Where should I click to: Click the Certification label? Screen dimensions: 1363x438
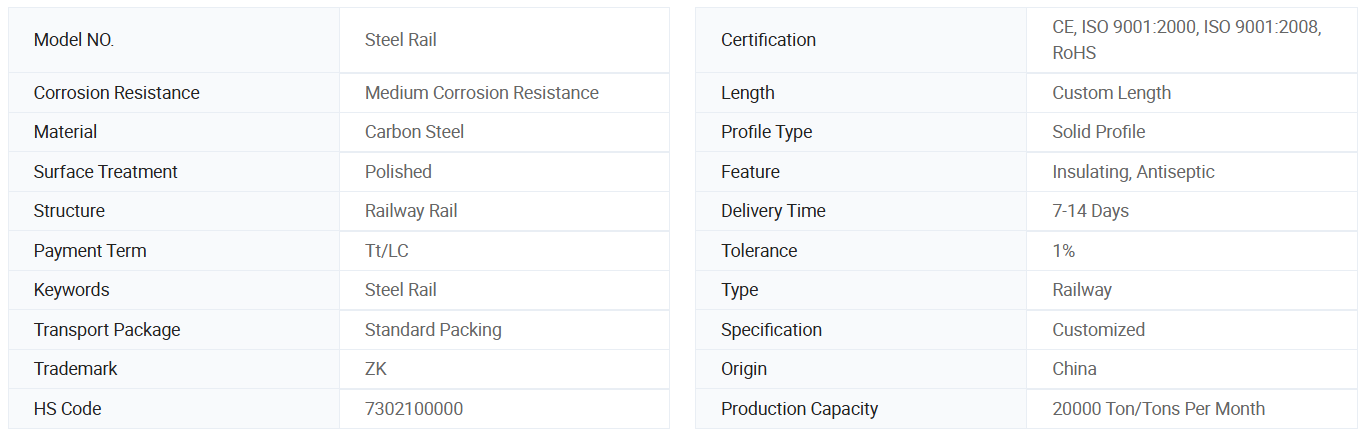(x=768, y=40)
